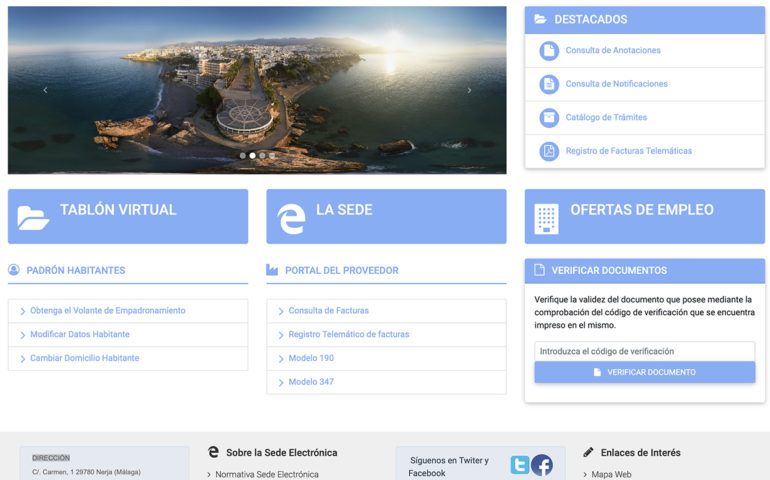Click the Verificar Documentos header file icon
The image size is (770, 480).
[x=539, y=270]
